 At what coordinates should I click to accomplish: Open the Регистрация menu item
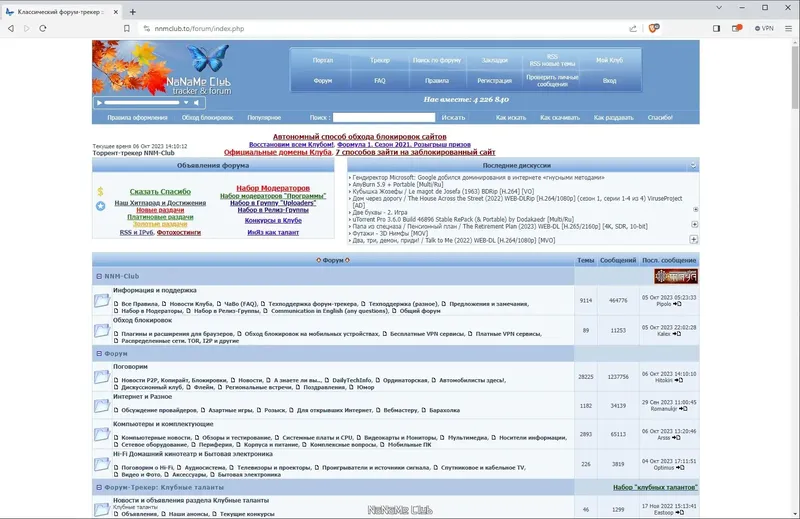tap(494, 81)
